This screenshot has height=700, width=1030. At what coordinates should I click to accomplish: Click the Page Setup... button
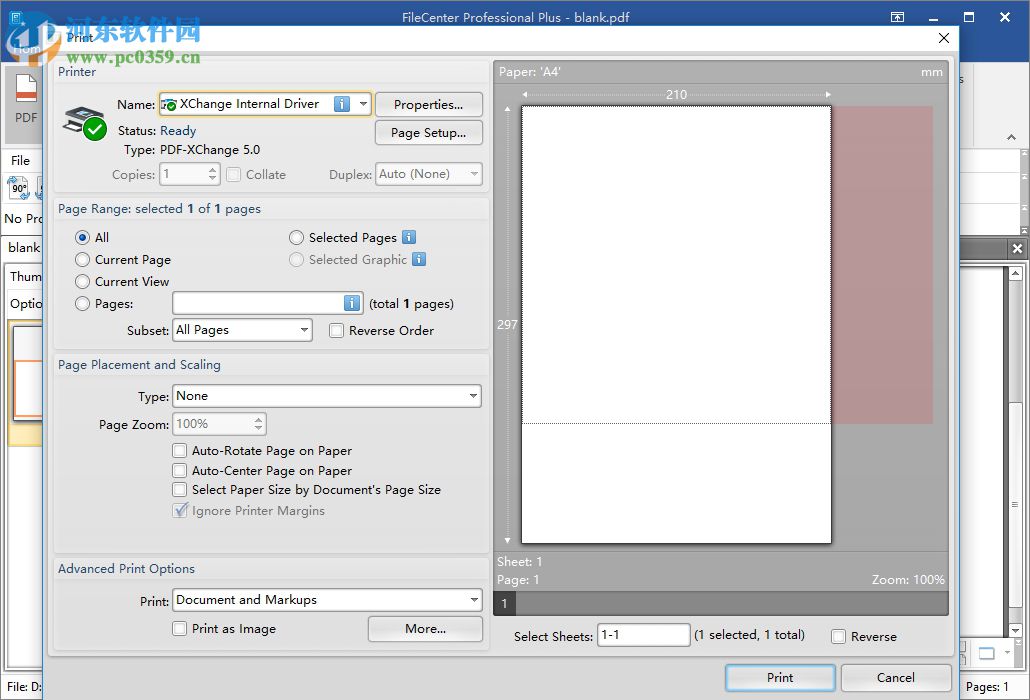[x=428, y=133]
